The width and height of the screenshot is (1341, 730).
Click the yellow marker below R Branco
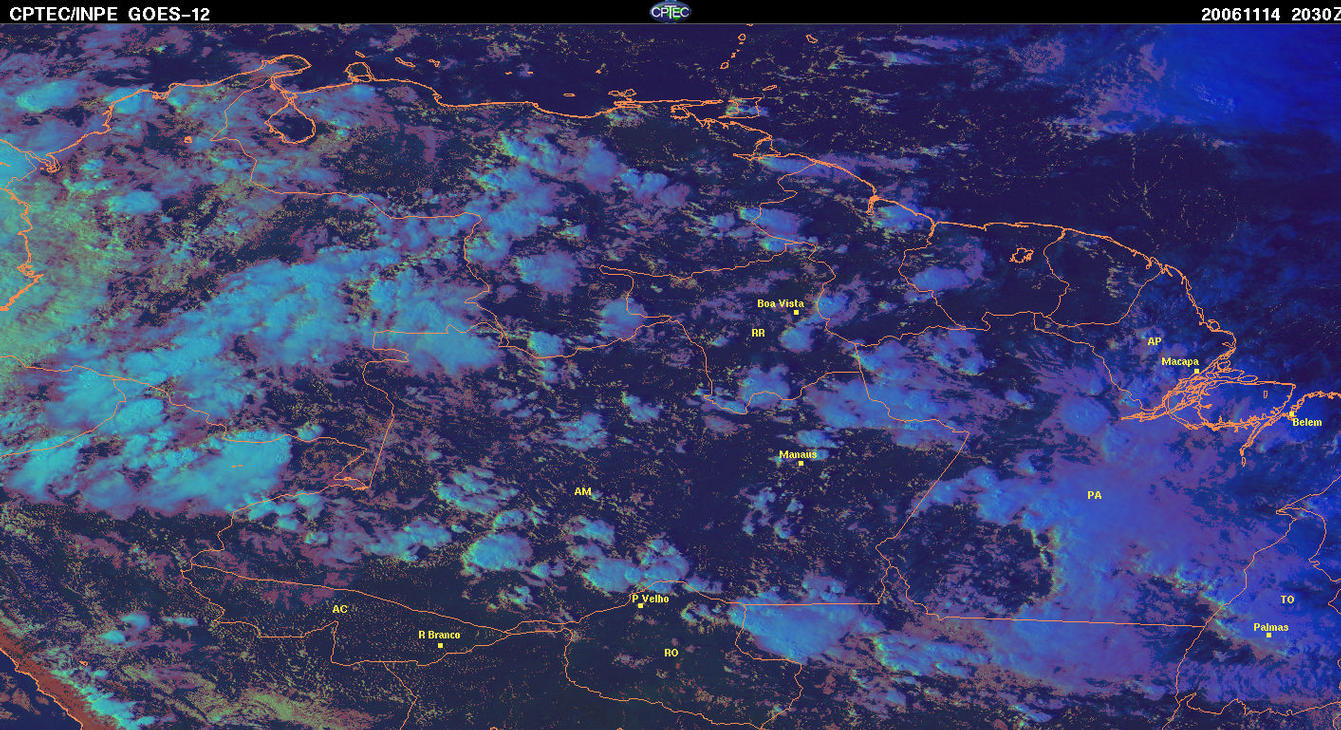coord(441,645)
